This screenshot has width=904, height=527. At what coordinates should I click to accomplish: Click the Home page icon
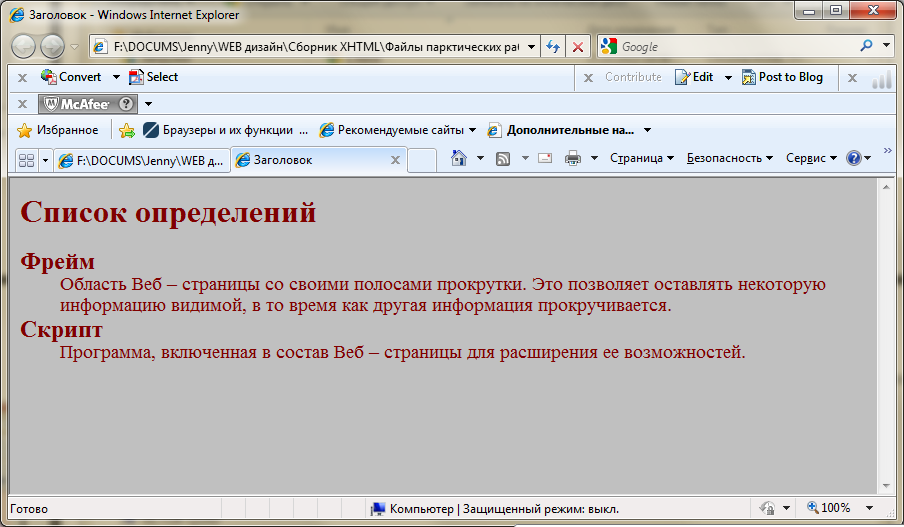(x=459, y=159)
